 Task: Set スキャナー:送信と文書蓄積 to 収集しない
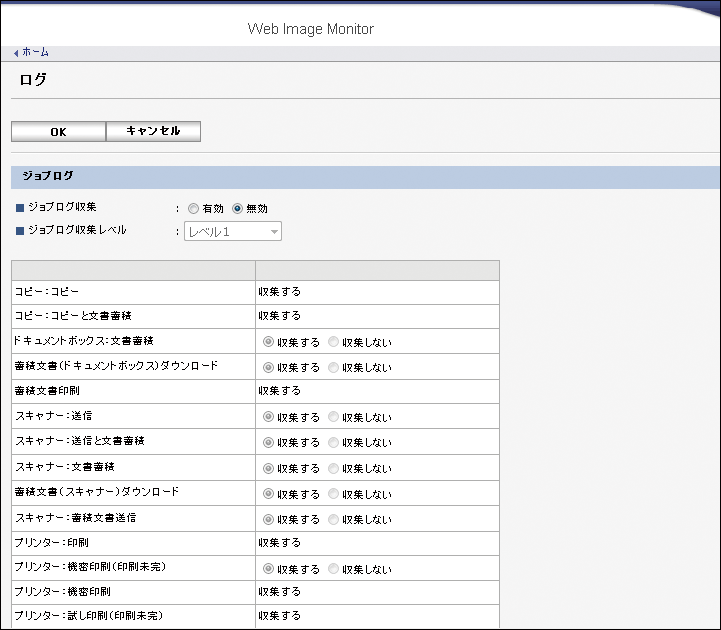pyautogui.click(x=334, y=443)
